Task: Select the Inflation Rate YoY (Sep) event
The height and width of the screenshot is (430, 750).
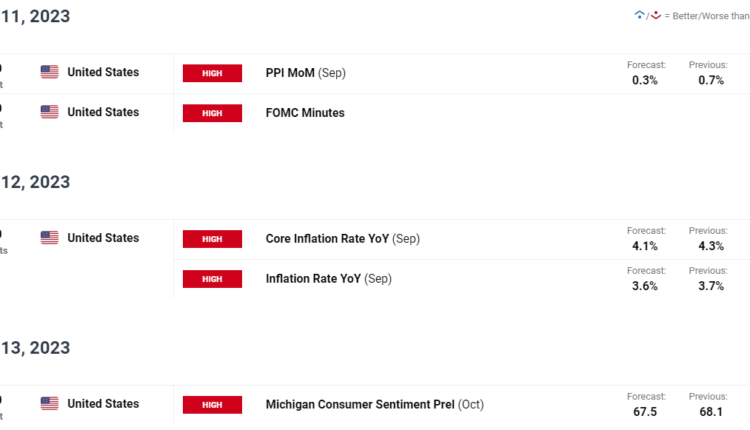Action: click(x=328, y=279)
